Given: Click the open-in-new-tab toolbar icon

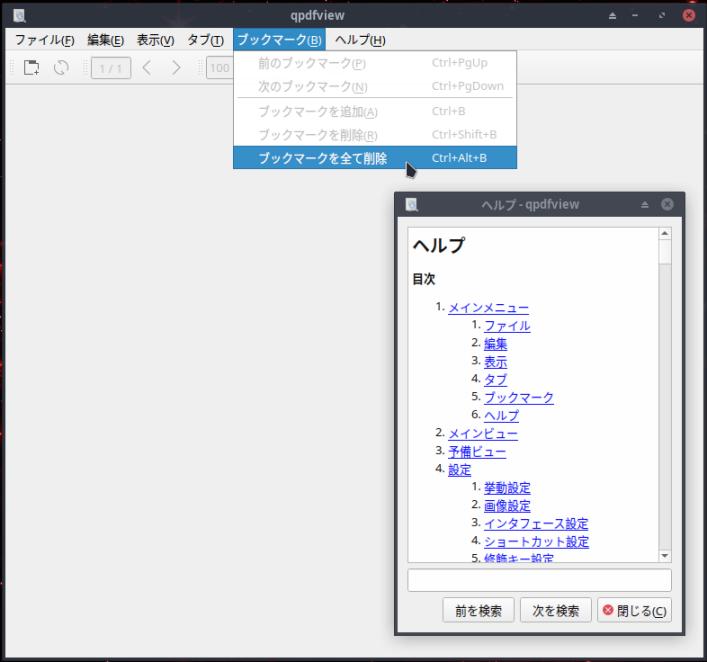Looking at the screenshot, I should (32, 68).
